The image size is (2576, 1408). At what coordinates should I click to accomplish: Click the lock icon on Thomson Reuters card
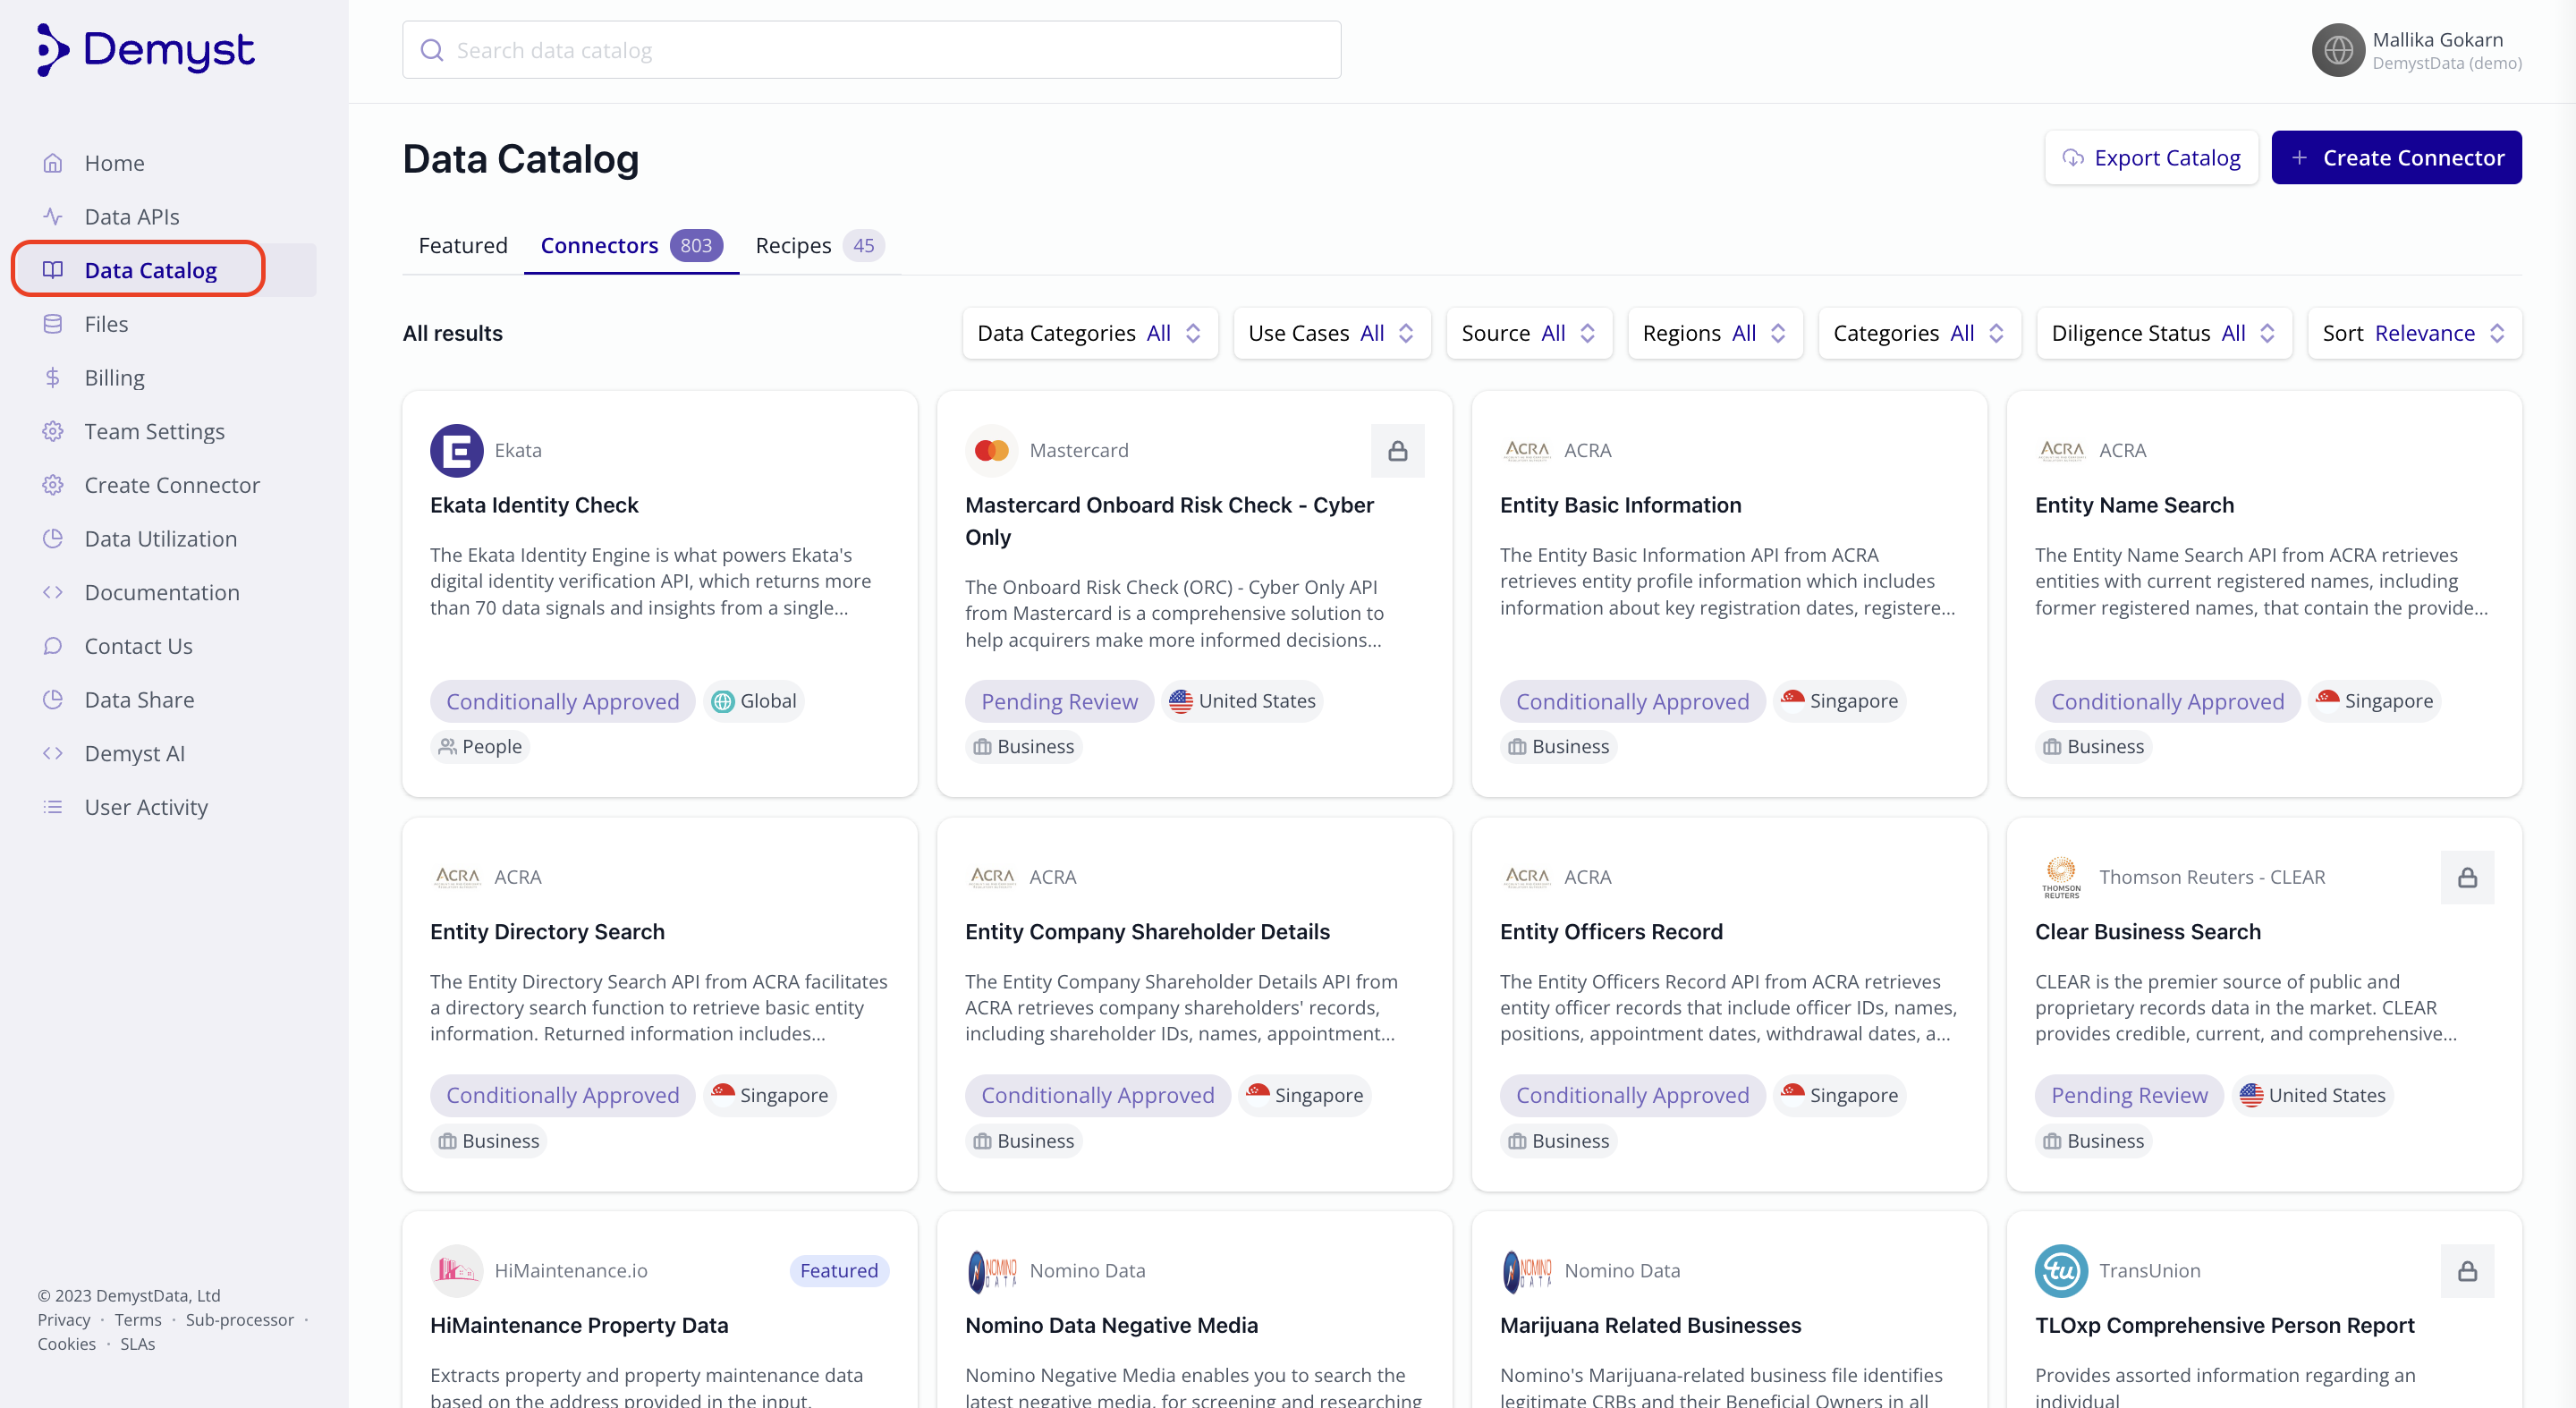[x=2467, y=877]
